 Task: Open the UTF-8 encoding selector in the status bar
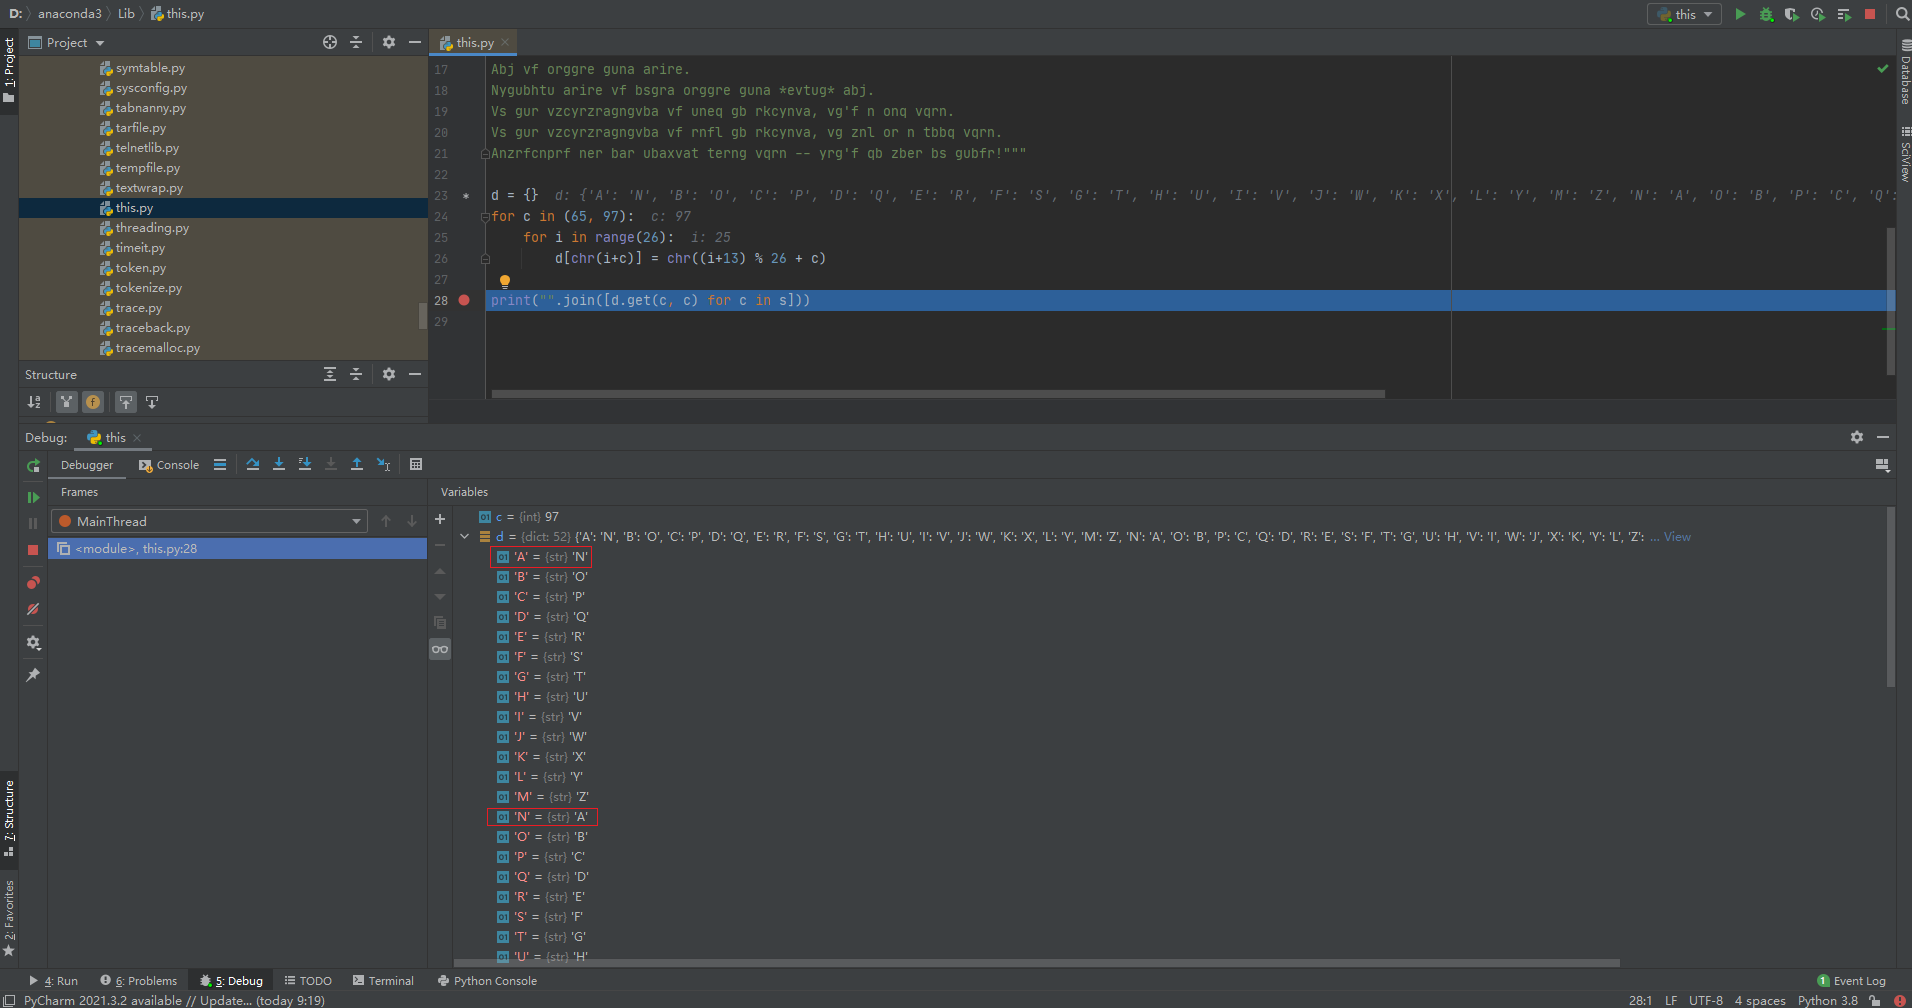coord(1705,1000)
